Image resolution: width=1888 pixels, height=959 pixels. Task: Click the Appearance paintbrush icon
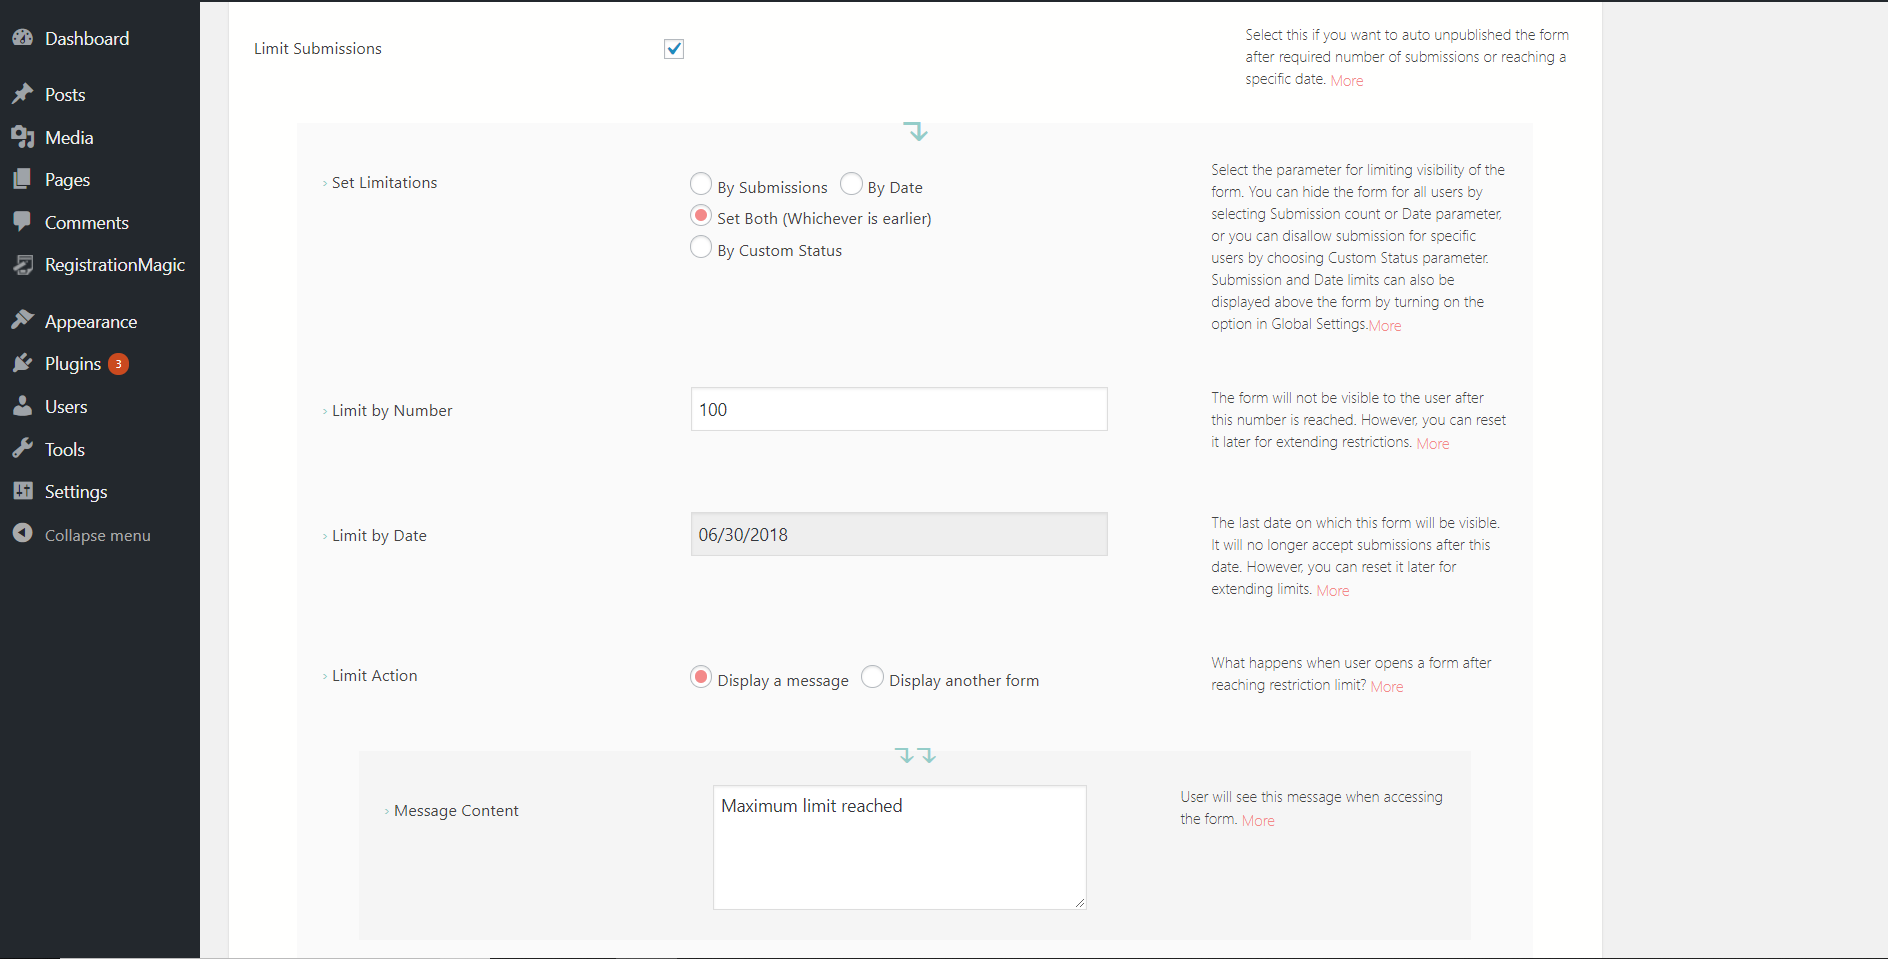click(23, 321)
